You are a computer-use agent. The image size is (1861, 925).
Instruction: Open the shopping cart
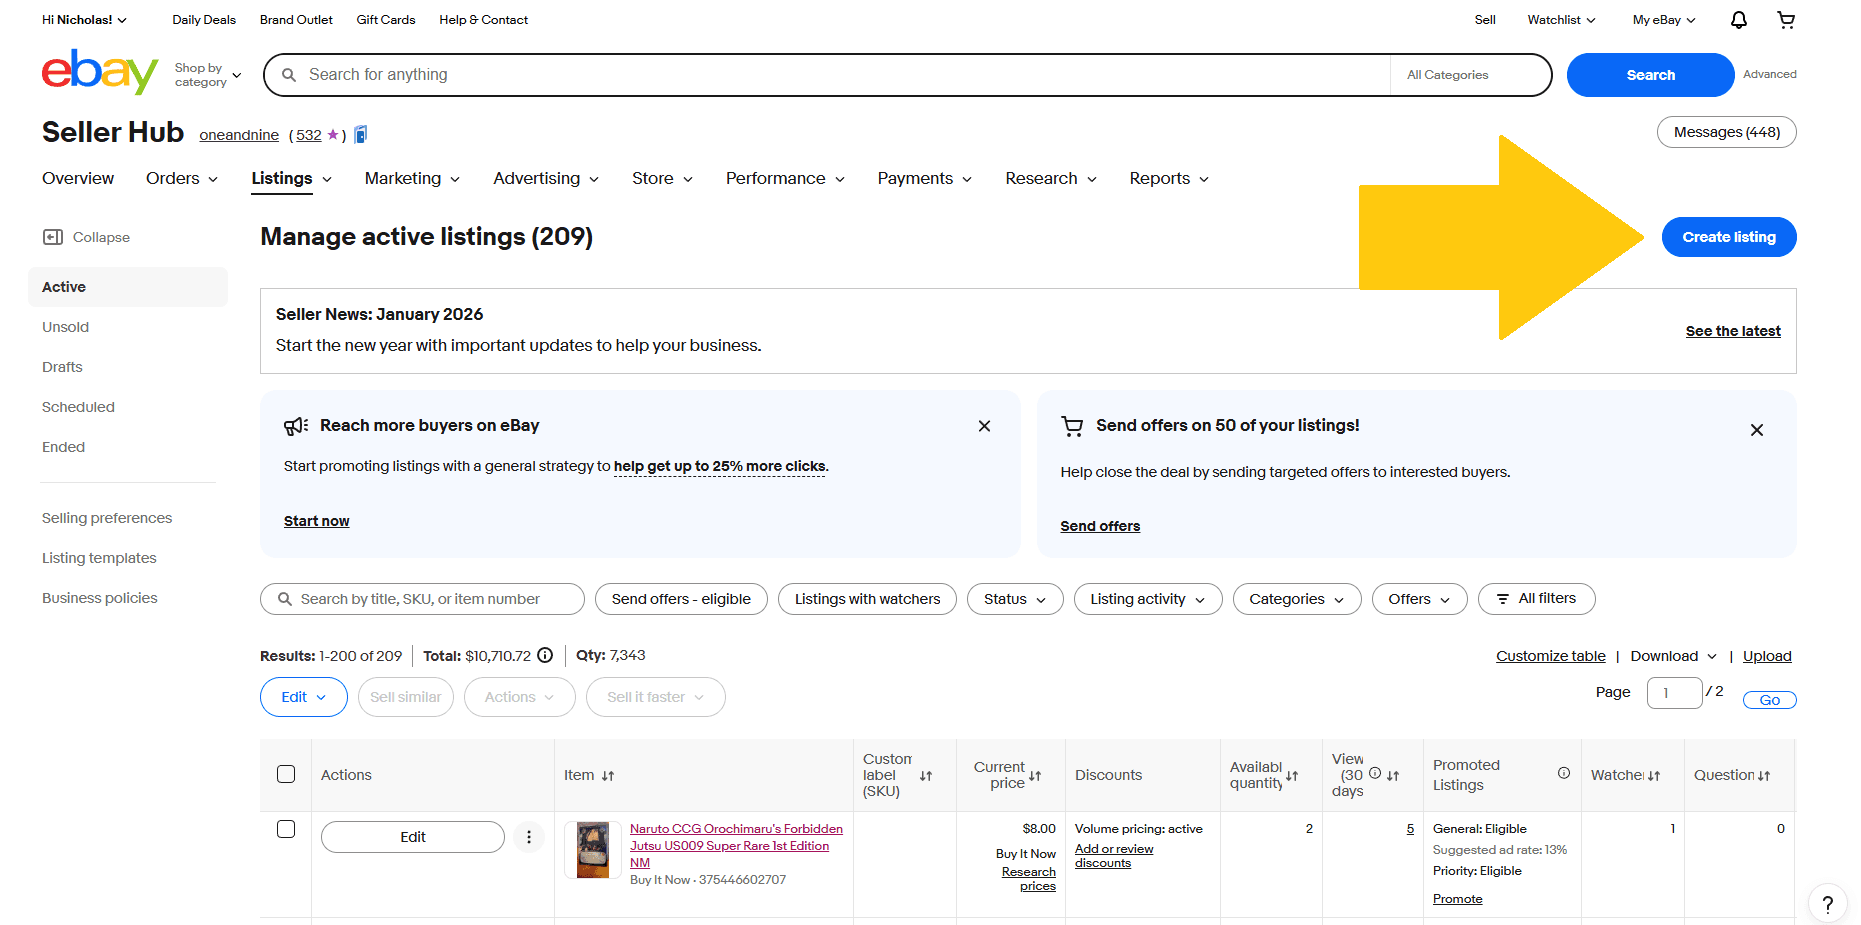[x=1787, y=19]
